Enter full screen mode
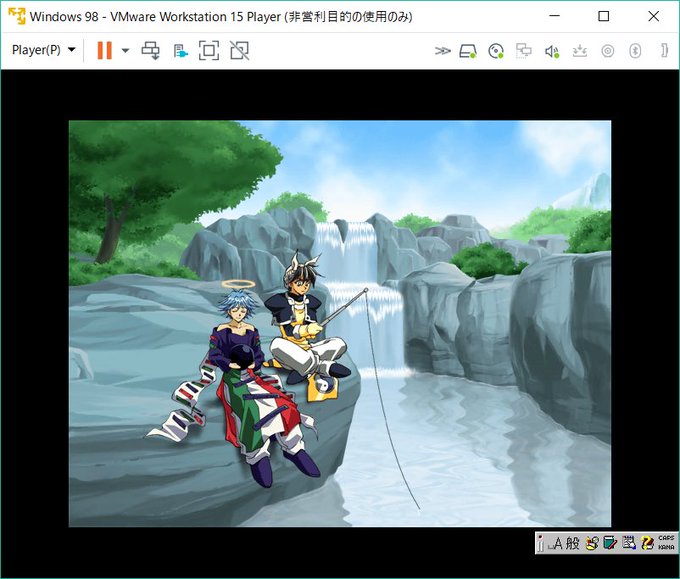 click(x=209, y=51)
